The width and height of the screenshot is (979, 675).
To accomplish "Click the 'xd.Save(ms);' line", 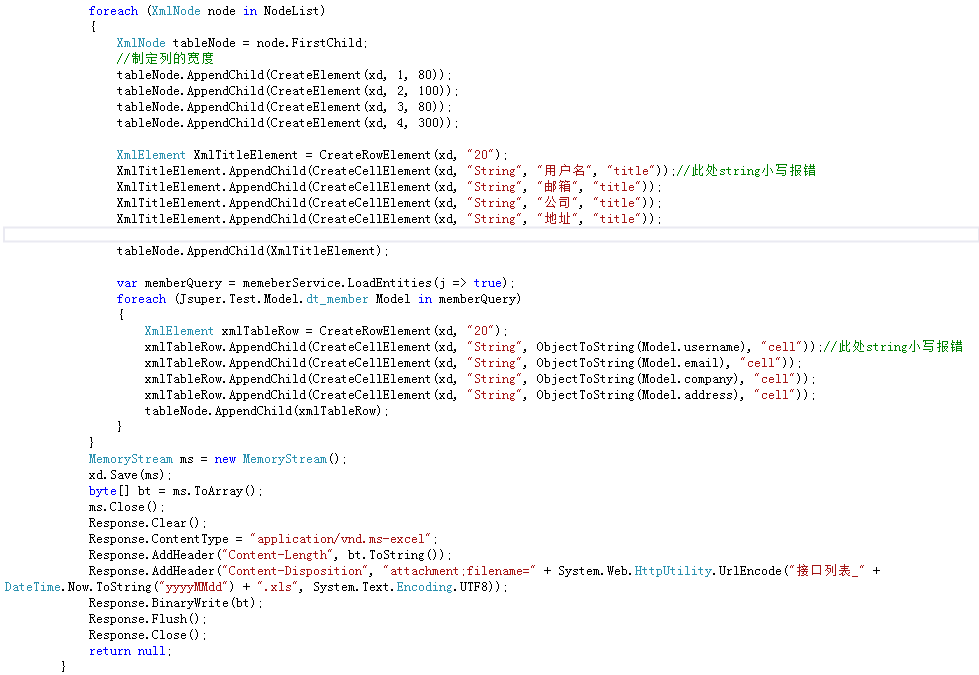I will 129,475.
